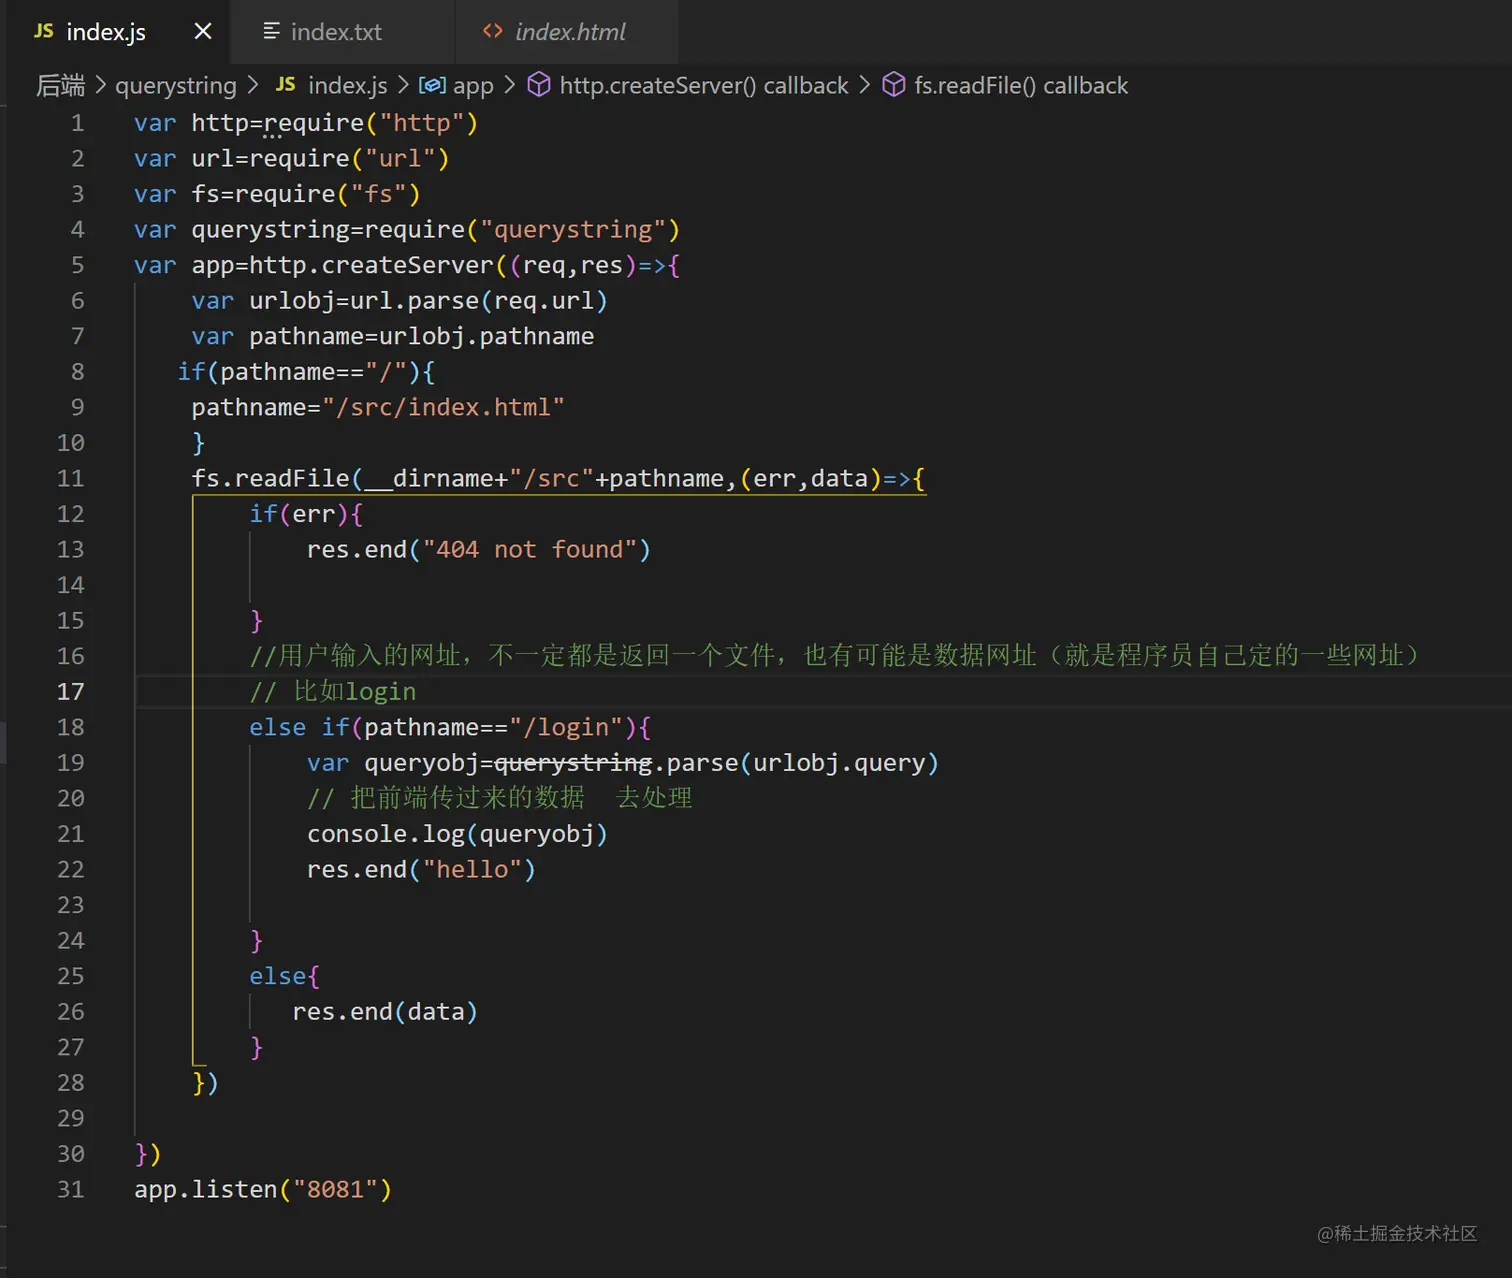This screenshot has height=1278, width=1512.
Task: Click http.createServer in the code
Action: [x=371, y=265]
